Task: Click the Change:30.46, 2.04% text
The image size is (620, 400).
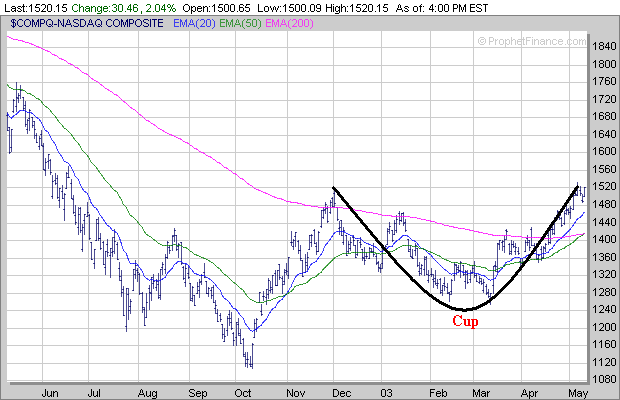Action: (124, 8)
